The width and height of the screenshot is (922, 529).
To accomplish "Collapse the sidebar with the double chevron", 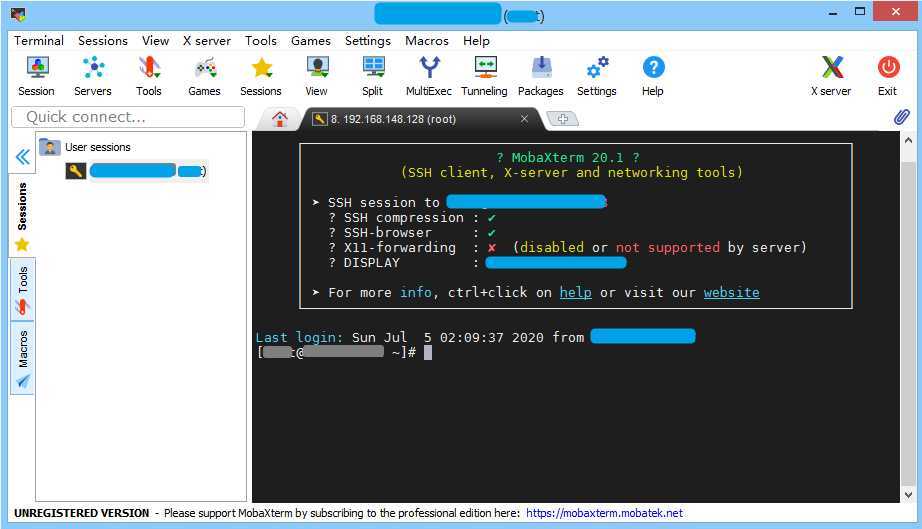I will coord(22,157).
